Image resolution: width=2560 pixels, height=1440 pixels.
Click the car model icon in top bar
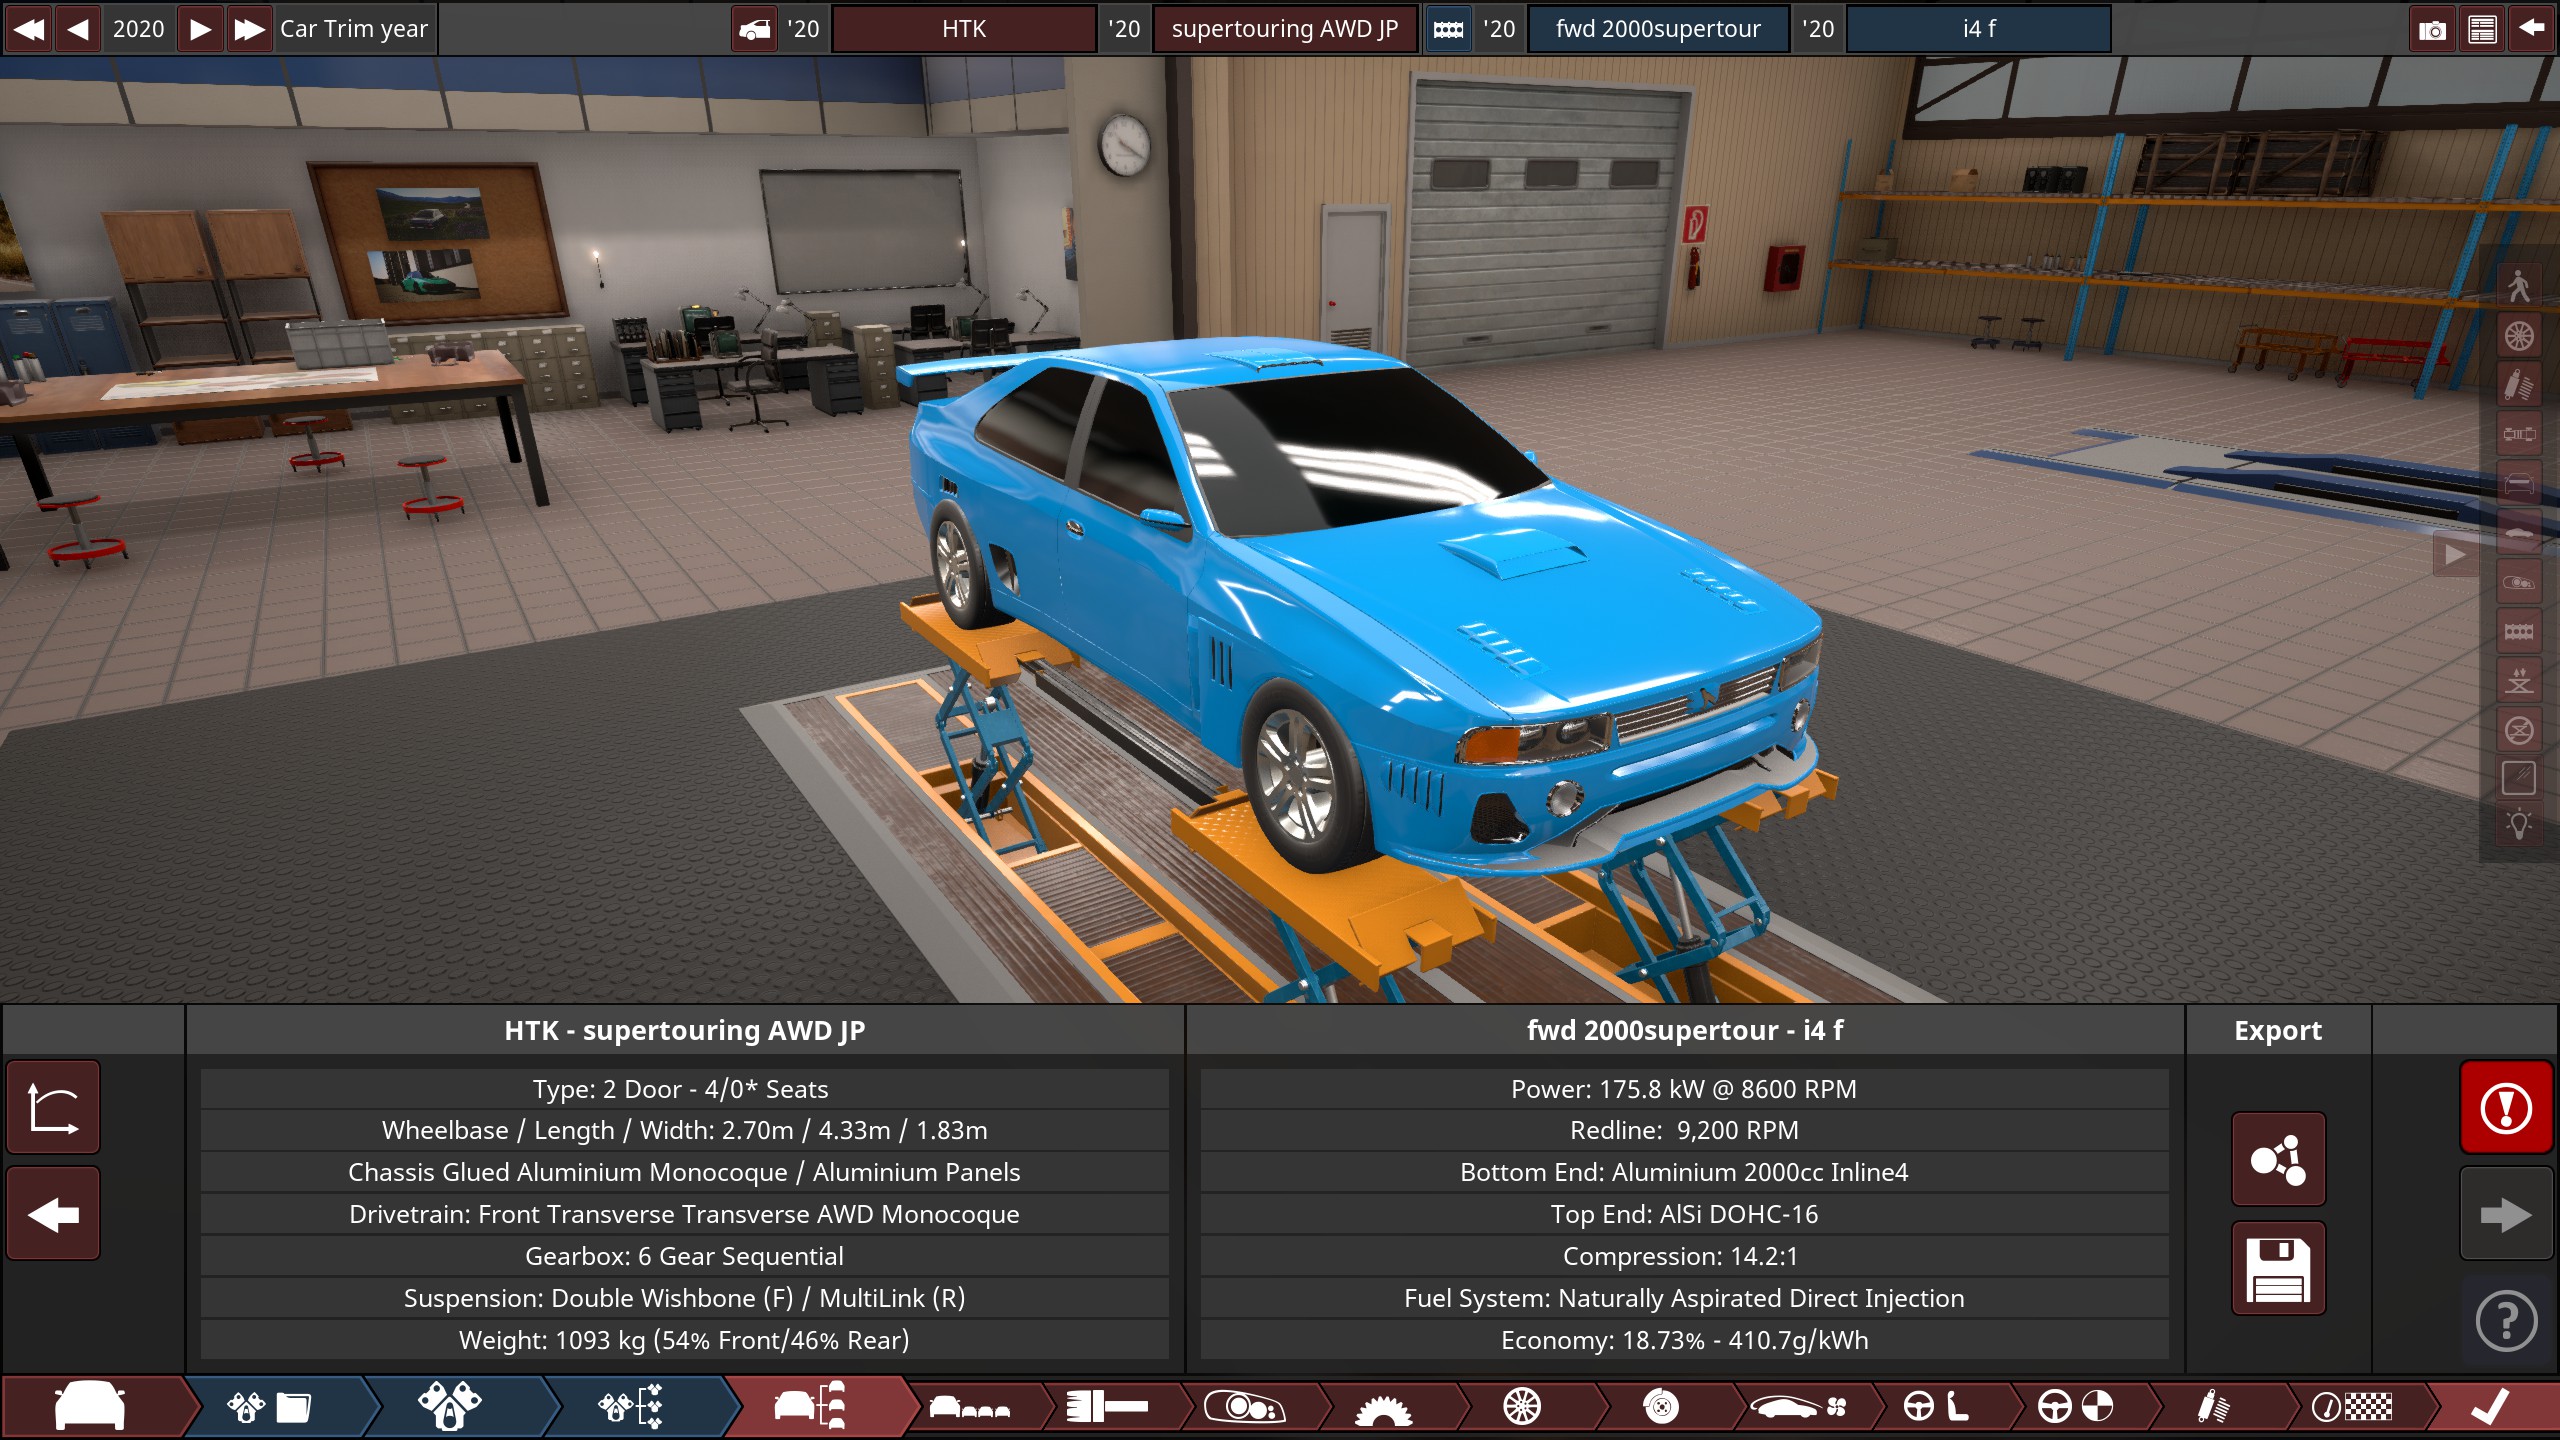(755, 30)
